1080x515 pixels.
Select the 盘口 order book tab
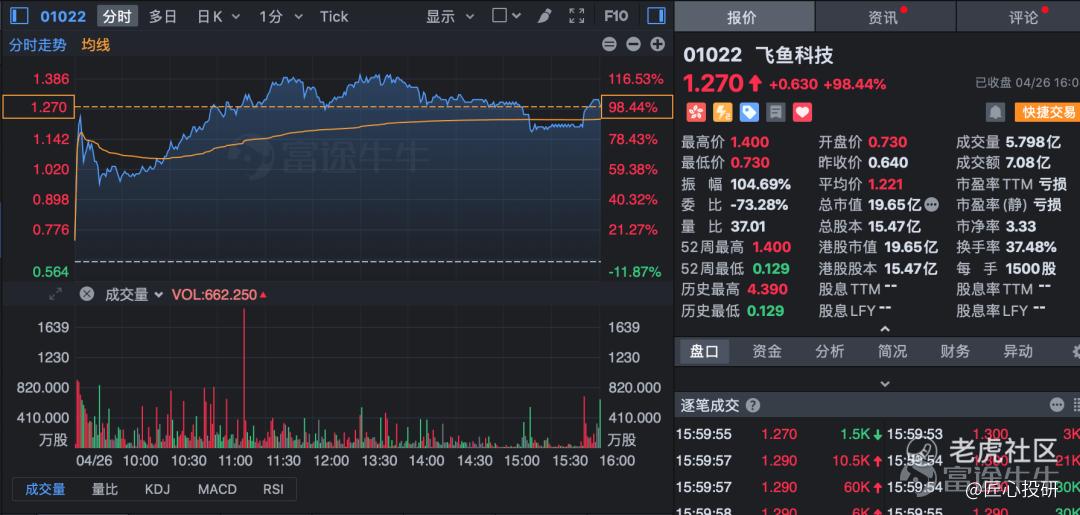click(705, 351)
